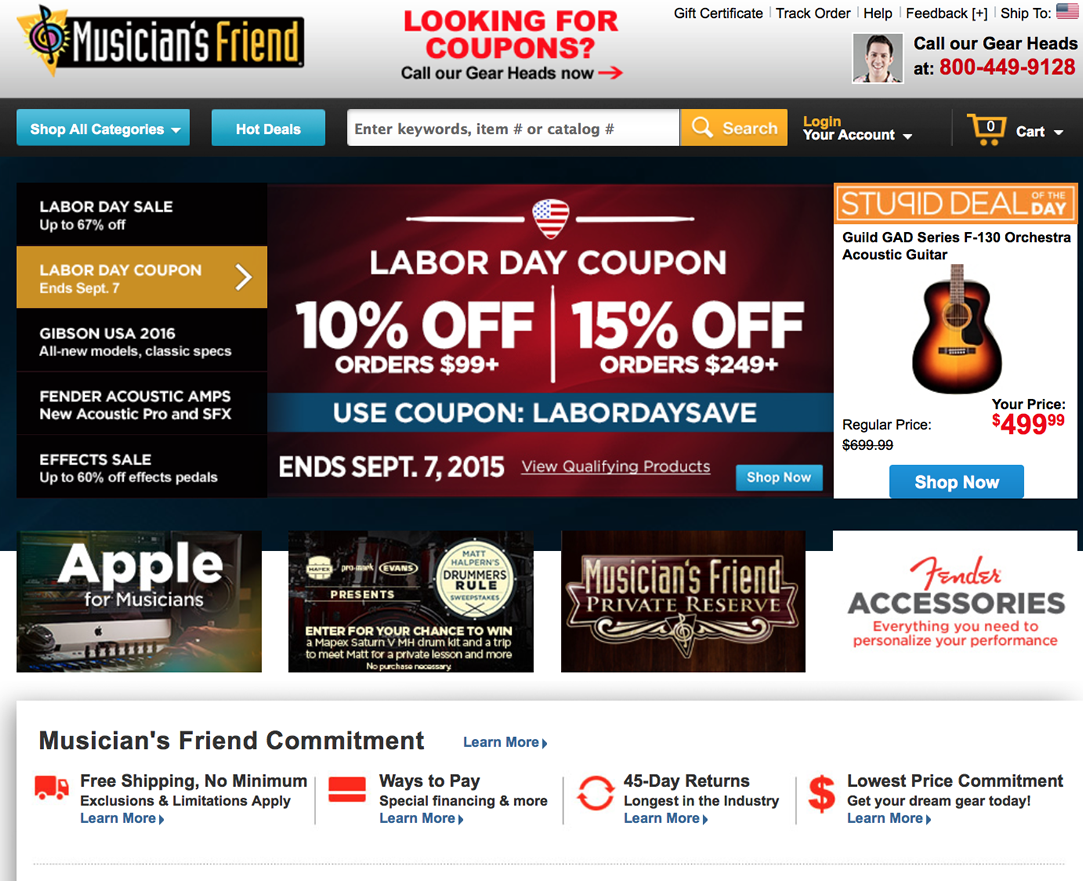Image resolution: width=1083 pixels, height=881 pixels.
Task: Open the Apple for Musicians promo thumbnail
Action: (139, 601)
